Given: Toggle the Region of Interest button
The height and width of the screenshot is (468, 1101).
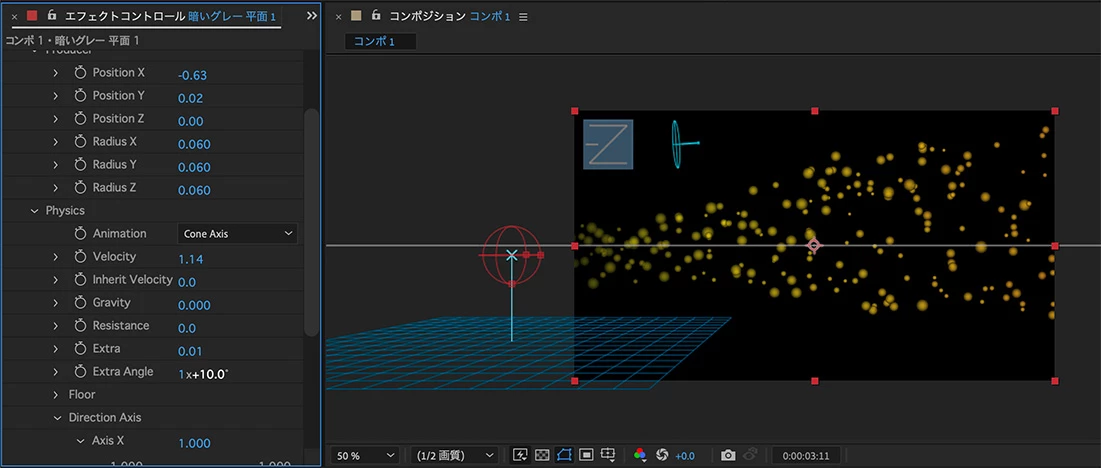Looking at the screenshot, I should click(x=587, y=455).
